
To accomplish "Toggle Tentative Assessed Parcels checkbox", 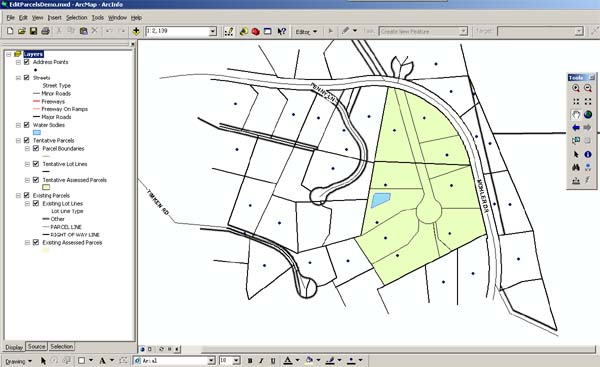I will 36,179.
